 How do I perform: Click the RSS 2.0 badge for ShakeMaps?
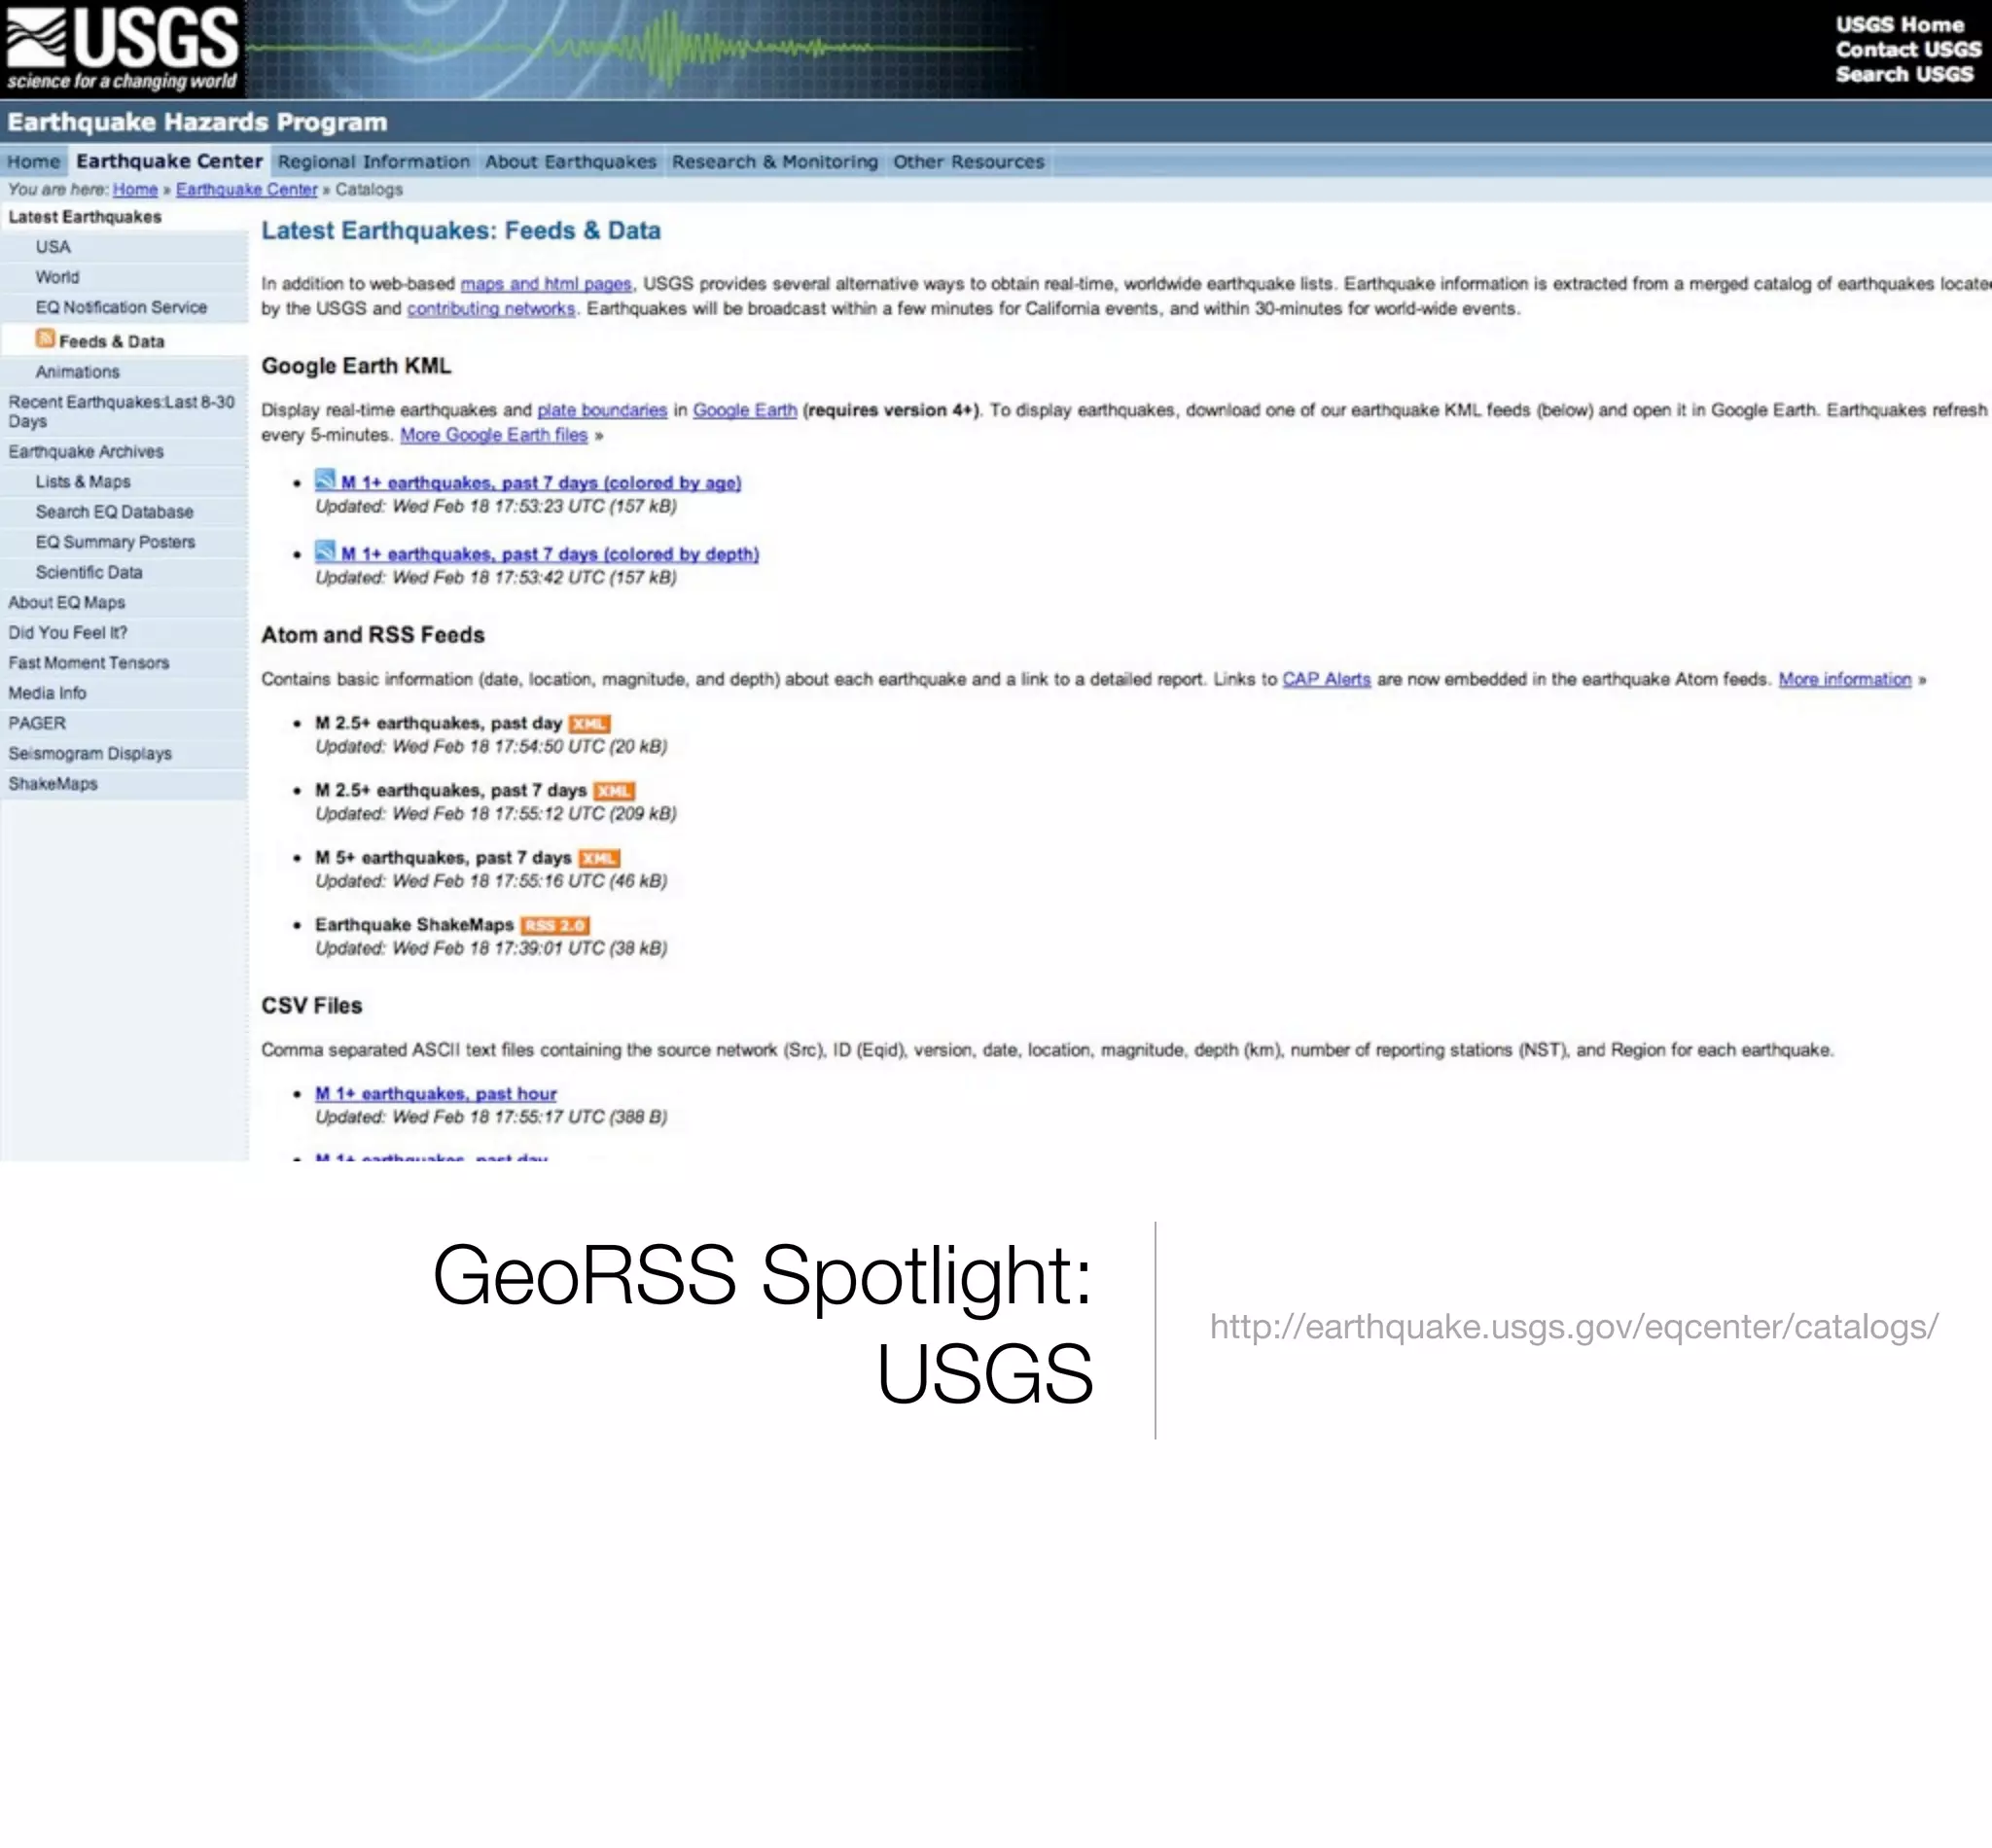[555, 925]
